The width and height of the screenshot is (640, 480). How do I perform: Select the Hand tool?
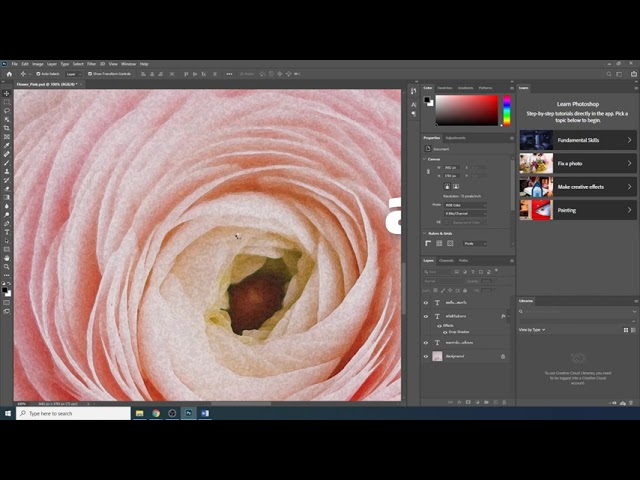point(7,258)
